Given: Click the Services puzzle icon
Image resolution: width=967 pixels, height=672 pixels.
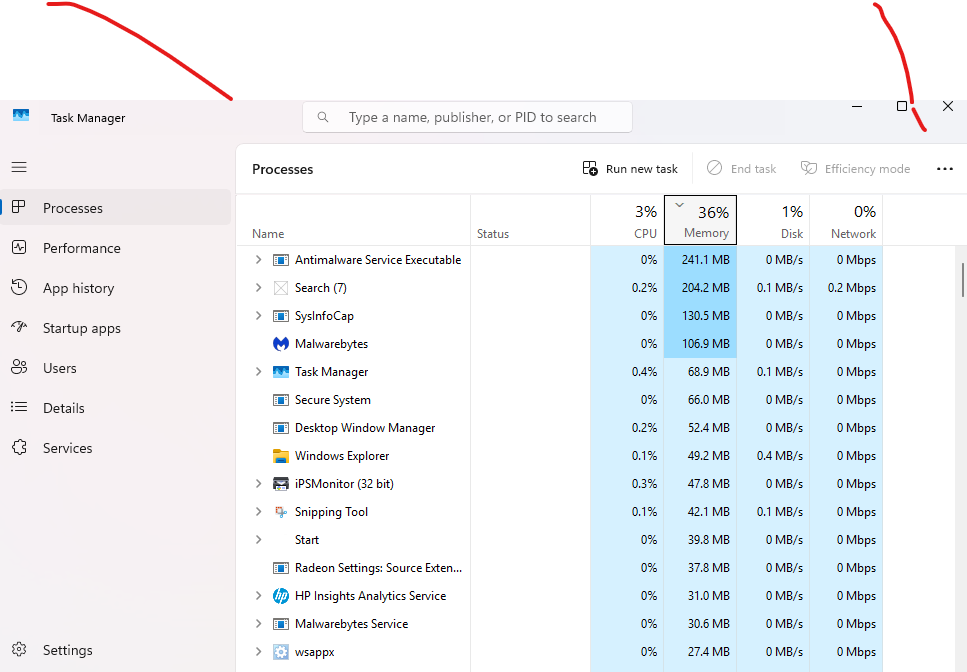Looking at the screenshot, I should click(x=19, y=447).
